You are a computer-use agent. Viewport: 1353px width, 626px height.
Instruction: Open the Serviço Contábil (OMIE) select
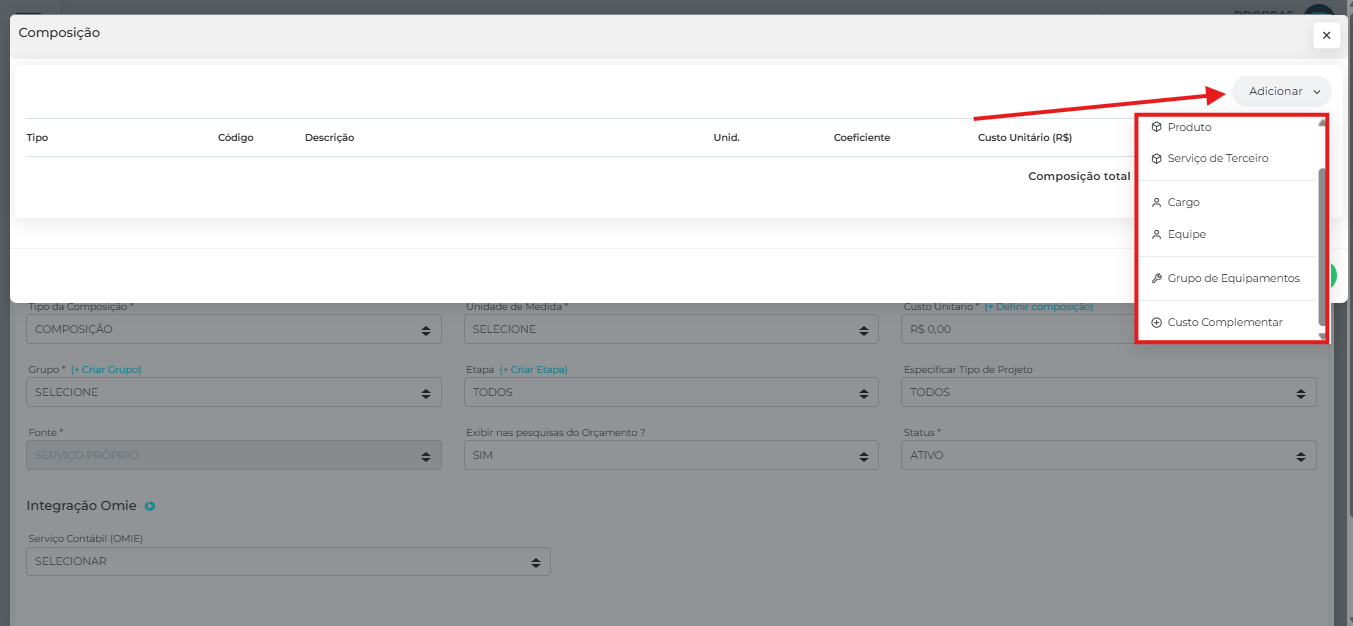pyautogui.click(x=288, y=561)
